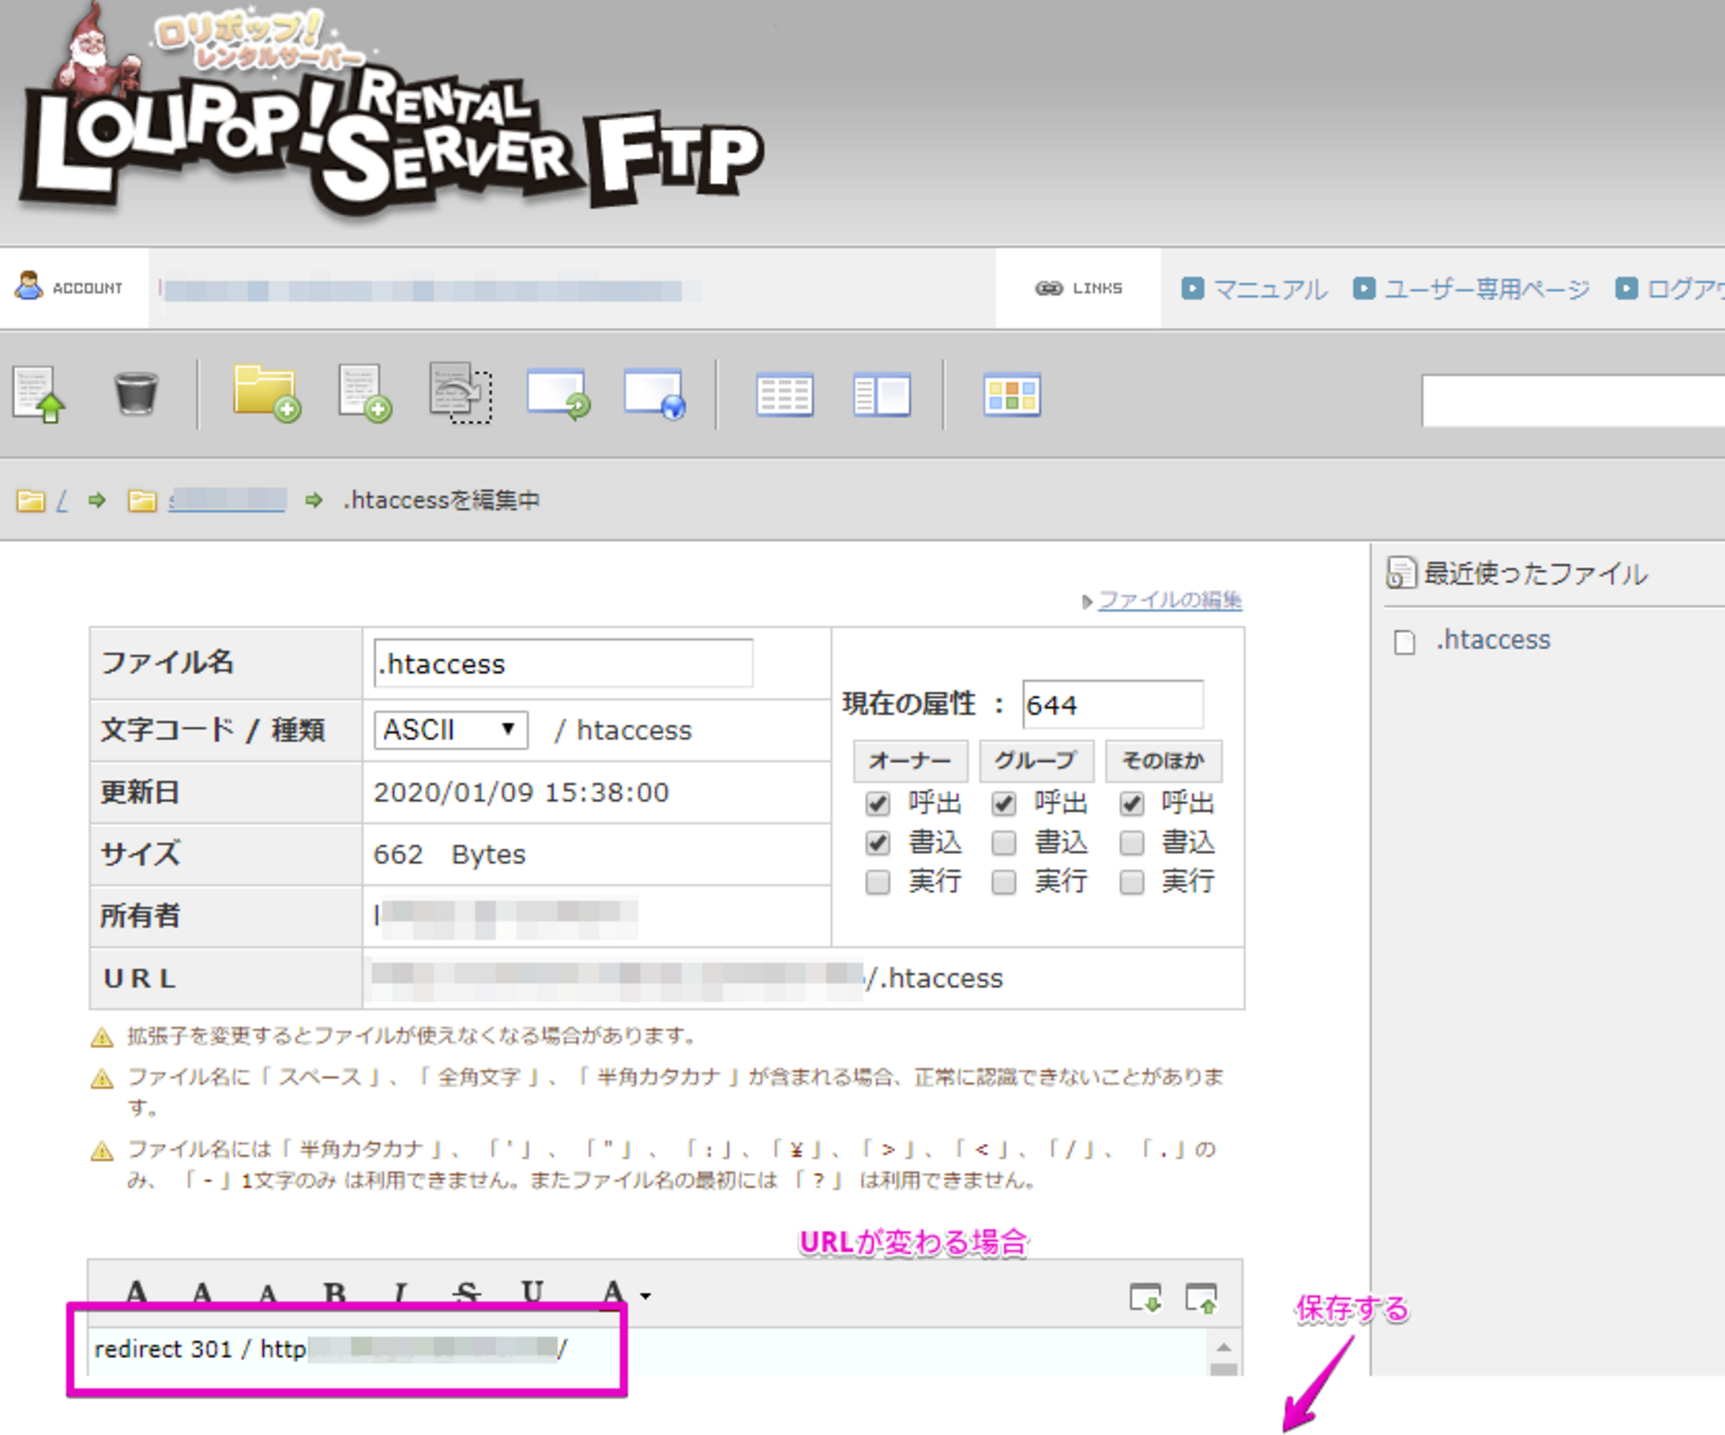This screenshot has height=1435, width=1725.
Task: Click the file upload icon
Action: [39, 394]
